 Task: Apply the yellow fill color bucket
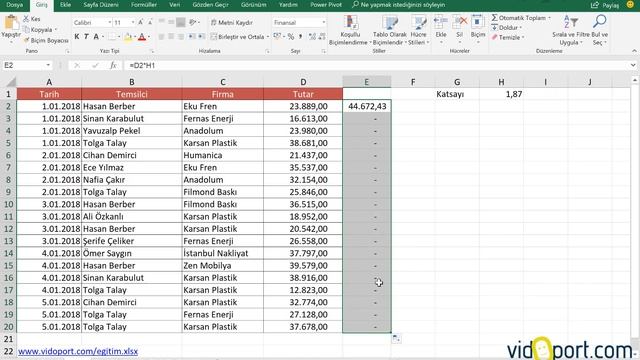[128, 37]
